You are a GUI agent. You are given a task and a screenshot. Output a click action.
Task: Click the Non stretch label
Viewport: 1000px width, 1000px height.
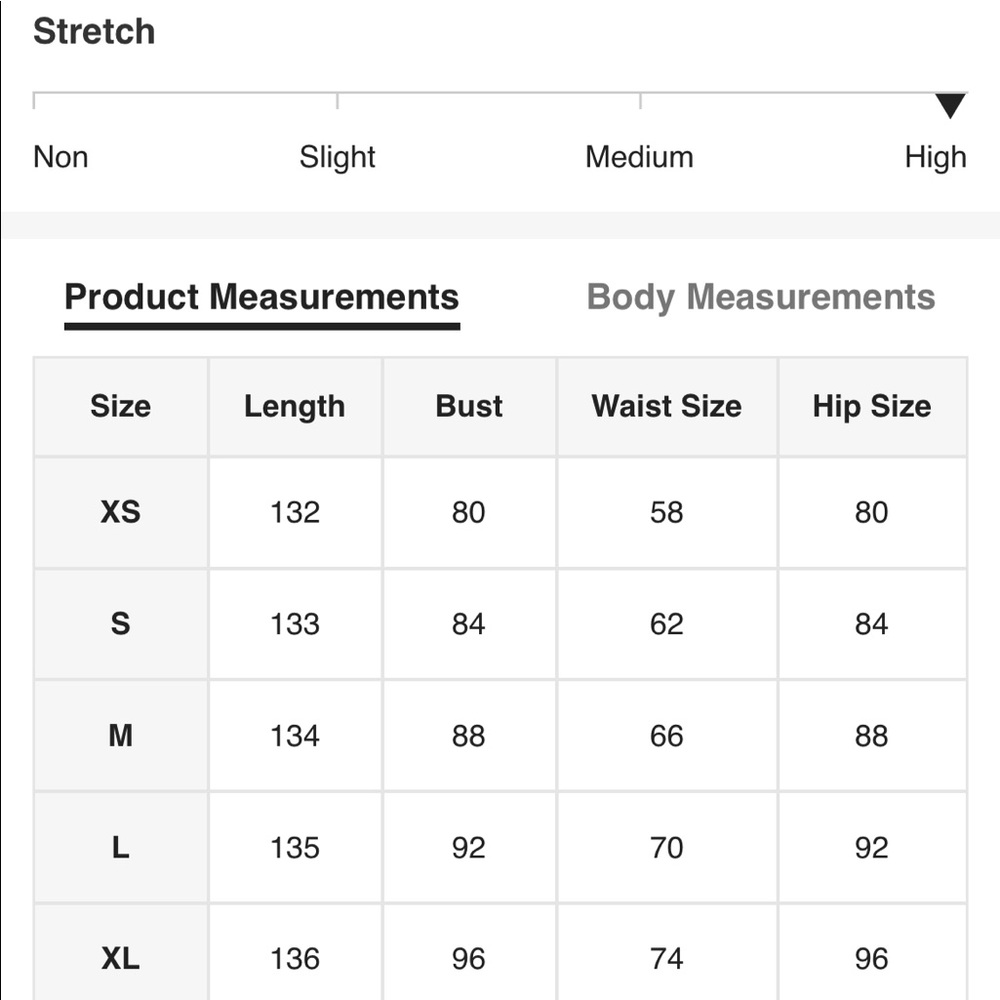tap(60, 157)
